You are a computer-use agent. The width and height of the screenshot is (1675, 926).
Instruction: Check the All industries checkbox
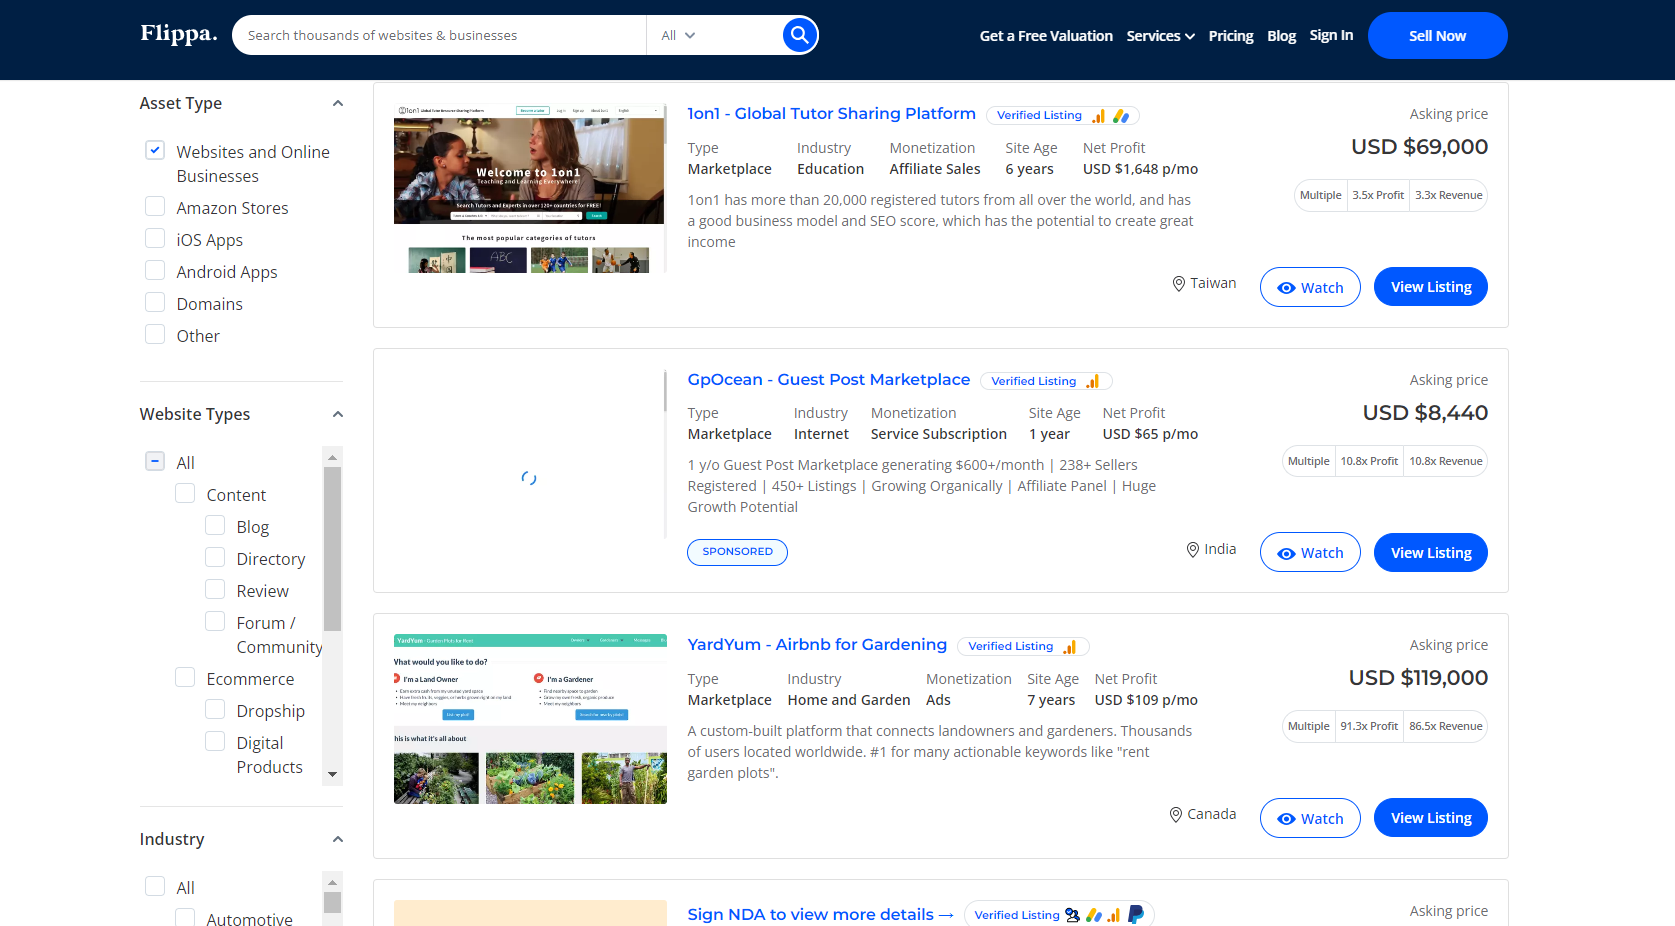pyautogui.click(x=155, y=886)
